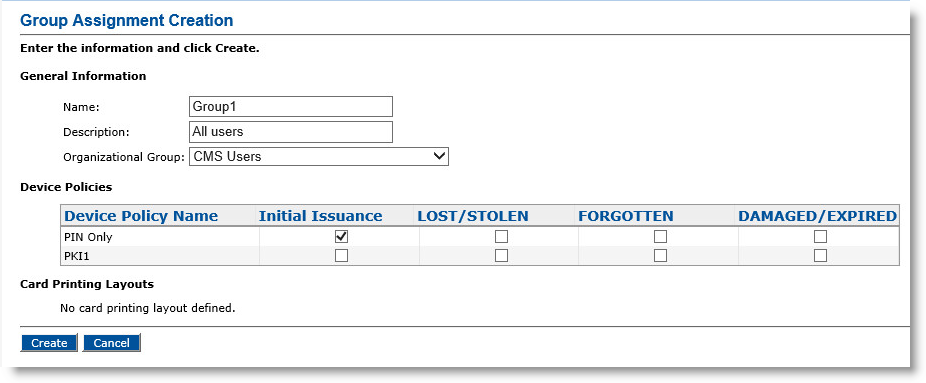Viewport: 926px width, 383px height.
Task: Click the DAMAGED/EXPIRED column header
Action: [x=817, y=216]
